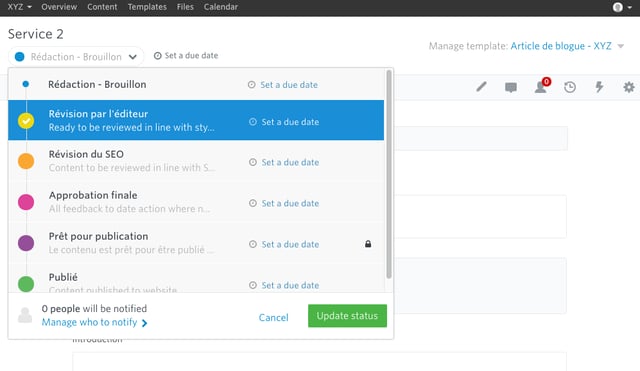Select the purple Prêt pour publication circle
640x371 pixels.
pos(26,243)
